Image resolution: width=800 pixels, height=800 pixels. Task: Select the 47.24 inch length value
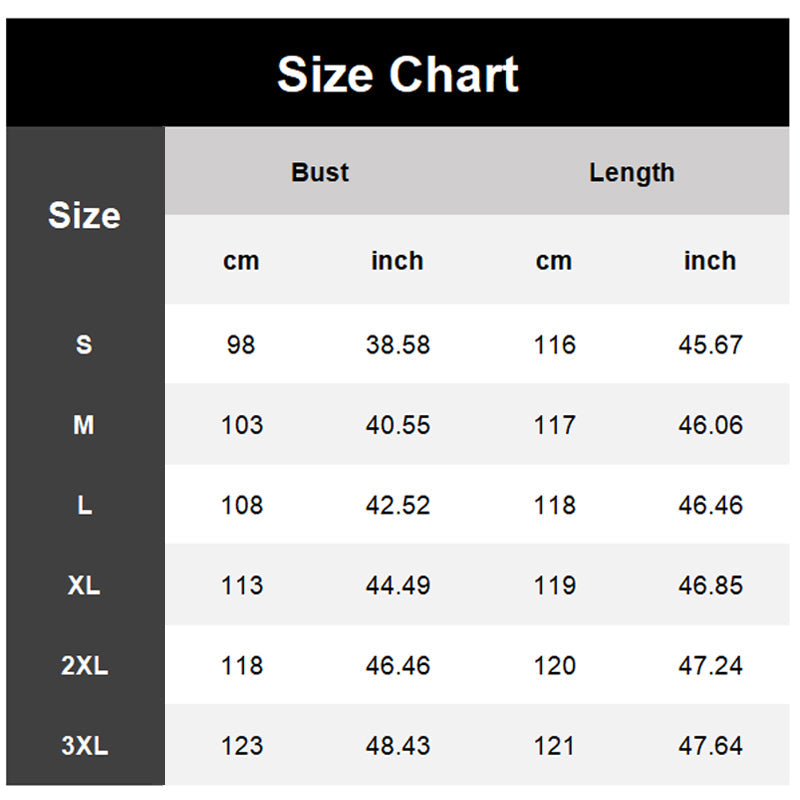[710, 665]
